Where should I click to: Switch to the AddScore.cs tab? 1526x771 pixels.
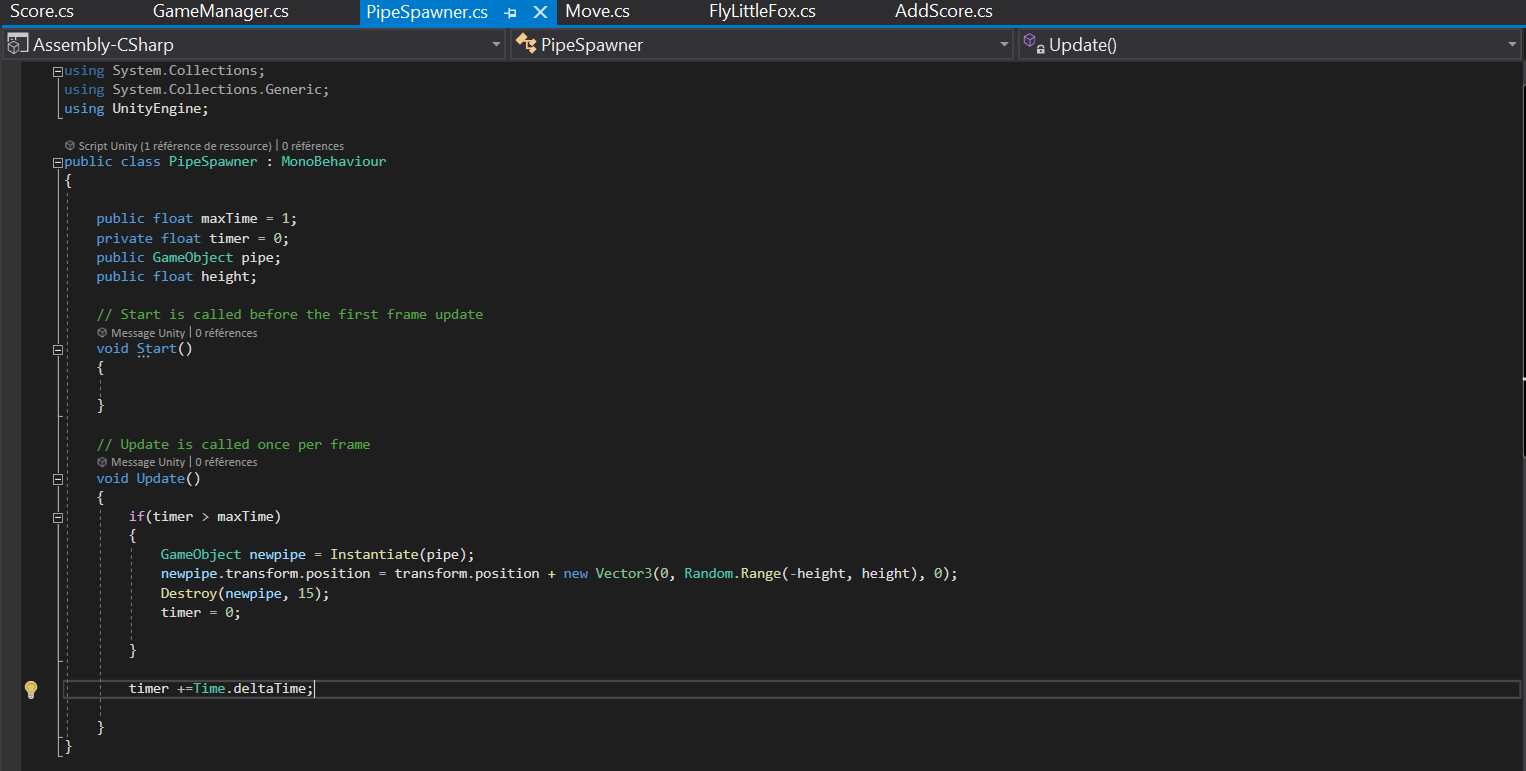pos(944,12)
